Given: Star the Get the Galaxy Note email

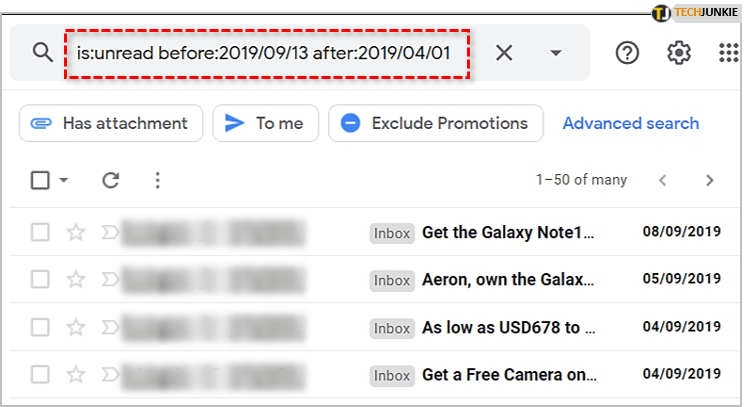Looking at the screenshot, I should [76, 233].
